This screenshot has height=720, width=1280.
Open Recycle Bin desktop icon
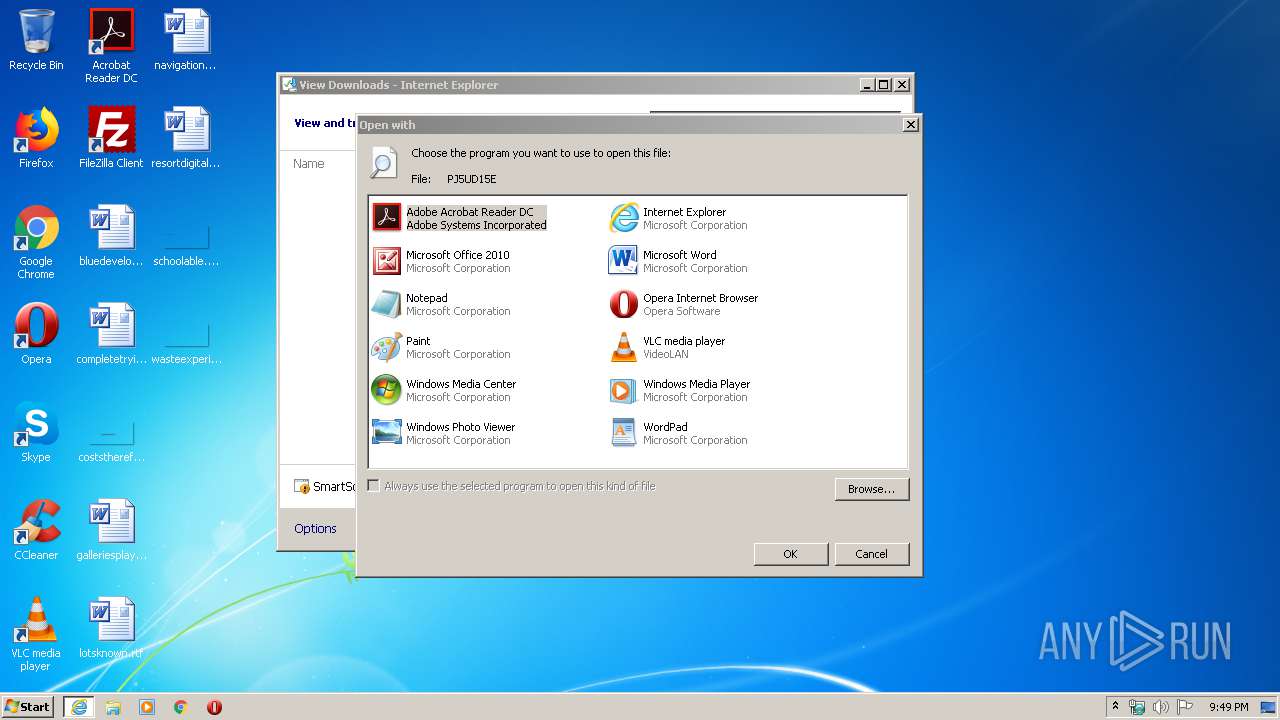pos(36,40)
